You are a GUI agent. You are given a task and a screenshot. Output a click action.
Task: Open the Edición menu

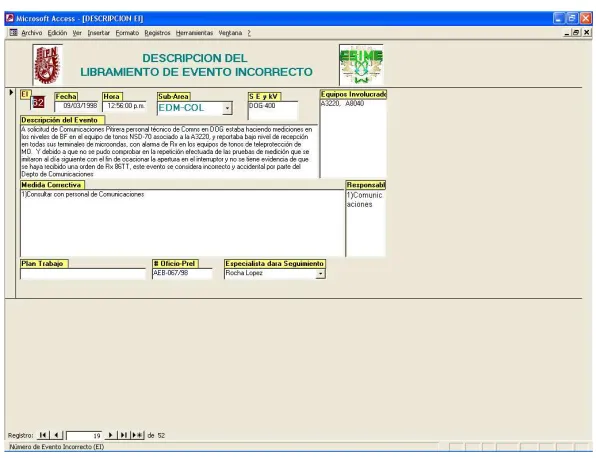tap(57, 33)
